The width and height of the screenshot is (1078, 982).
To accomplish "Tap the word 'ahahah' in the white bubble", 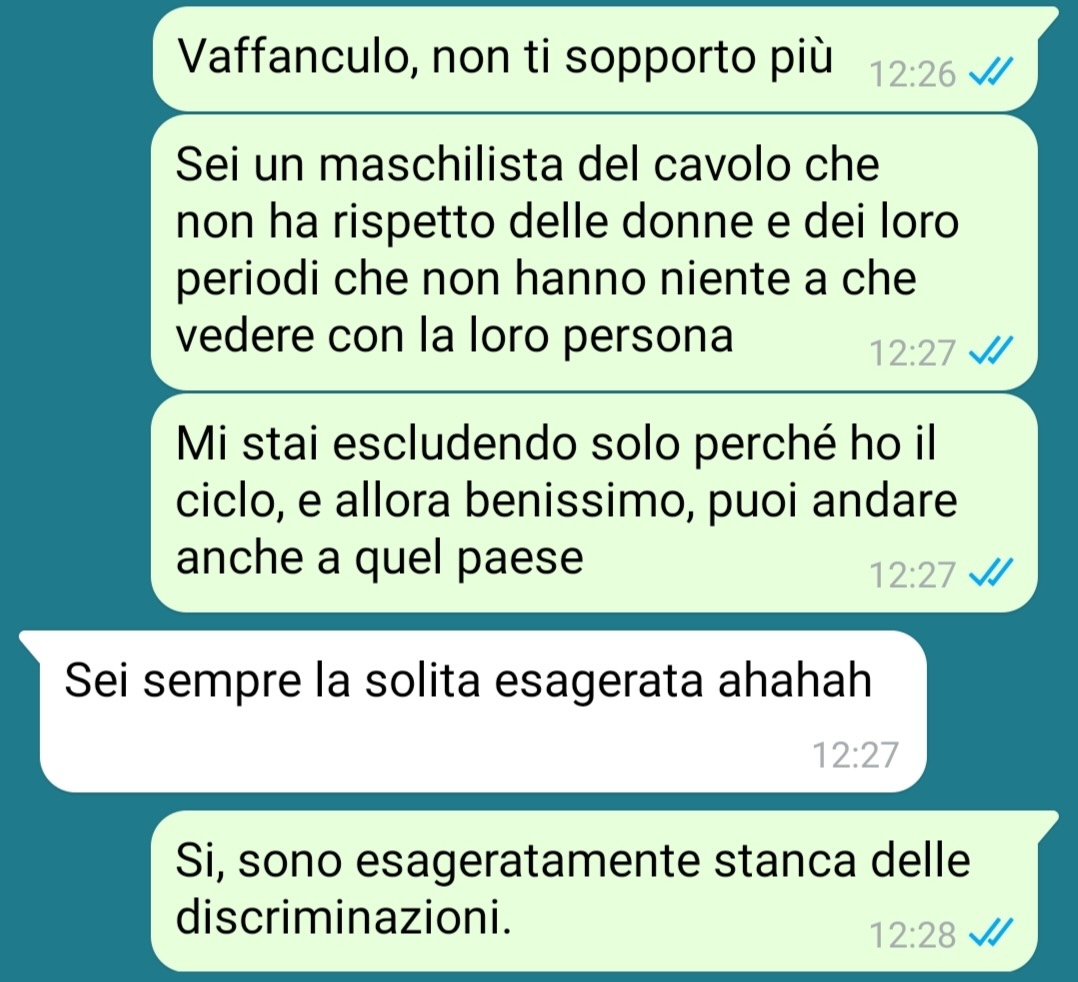I will coord(795,679).
